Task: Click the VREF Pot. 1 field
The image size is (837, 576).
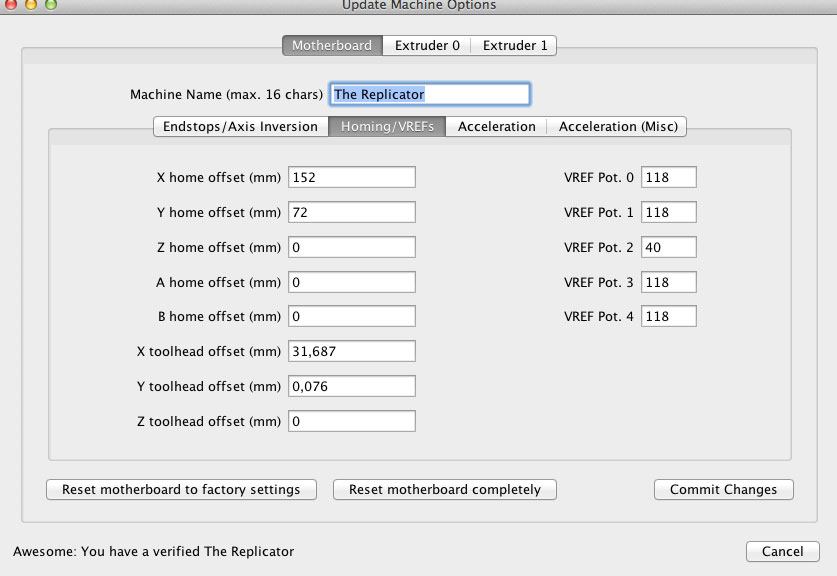Action: click(669, 212)
